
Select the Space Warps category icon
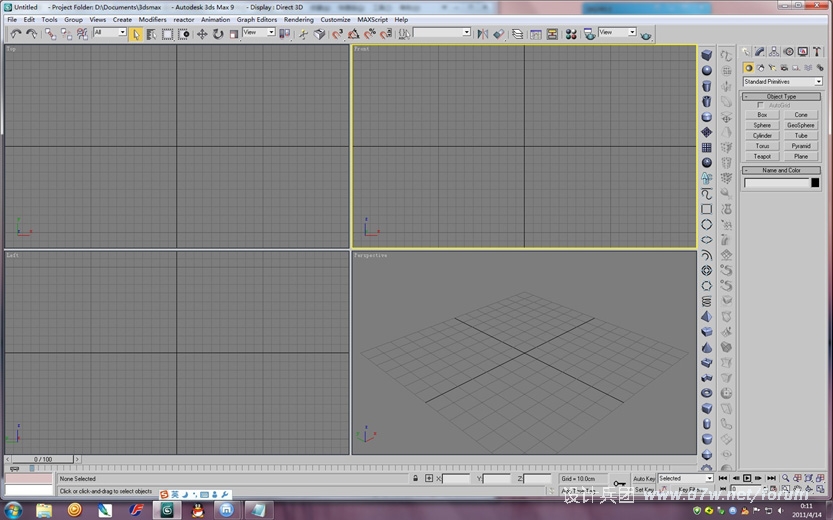808,68
